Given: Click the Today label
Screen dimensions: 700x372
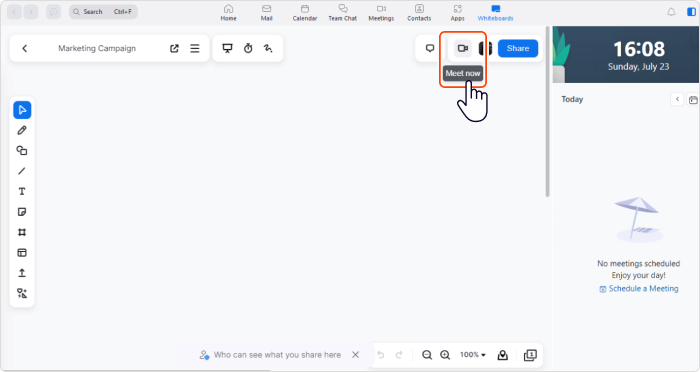Looking at the screenshot, I should 572,99.
